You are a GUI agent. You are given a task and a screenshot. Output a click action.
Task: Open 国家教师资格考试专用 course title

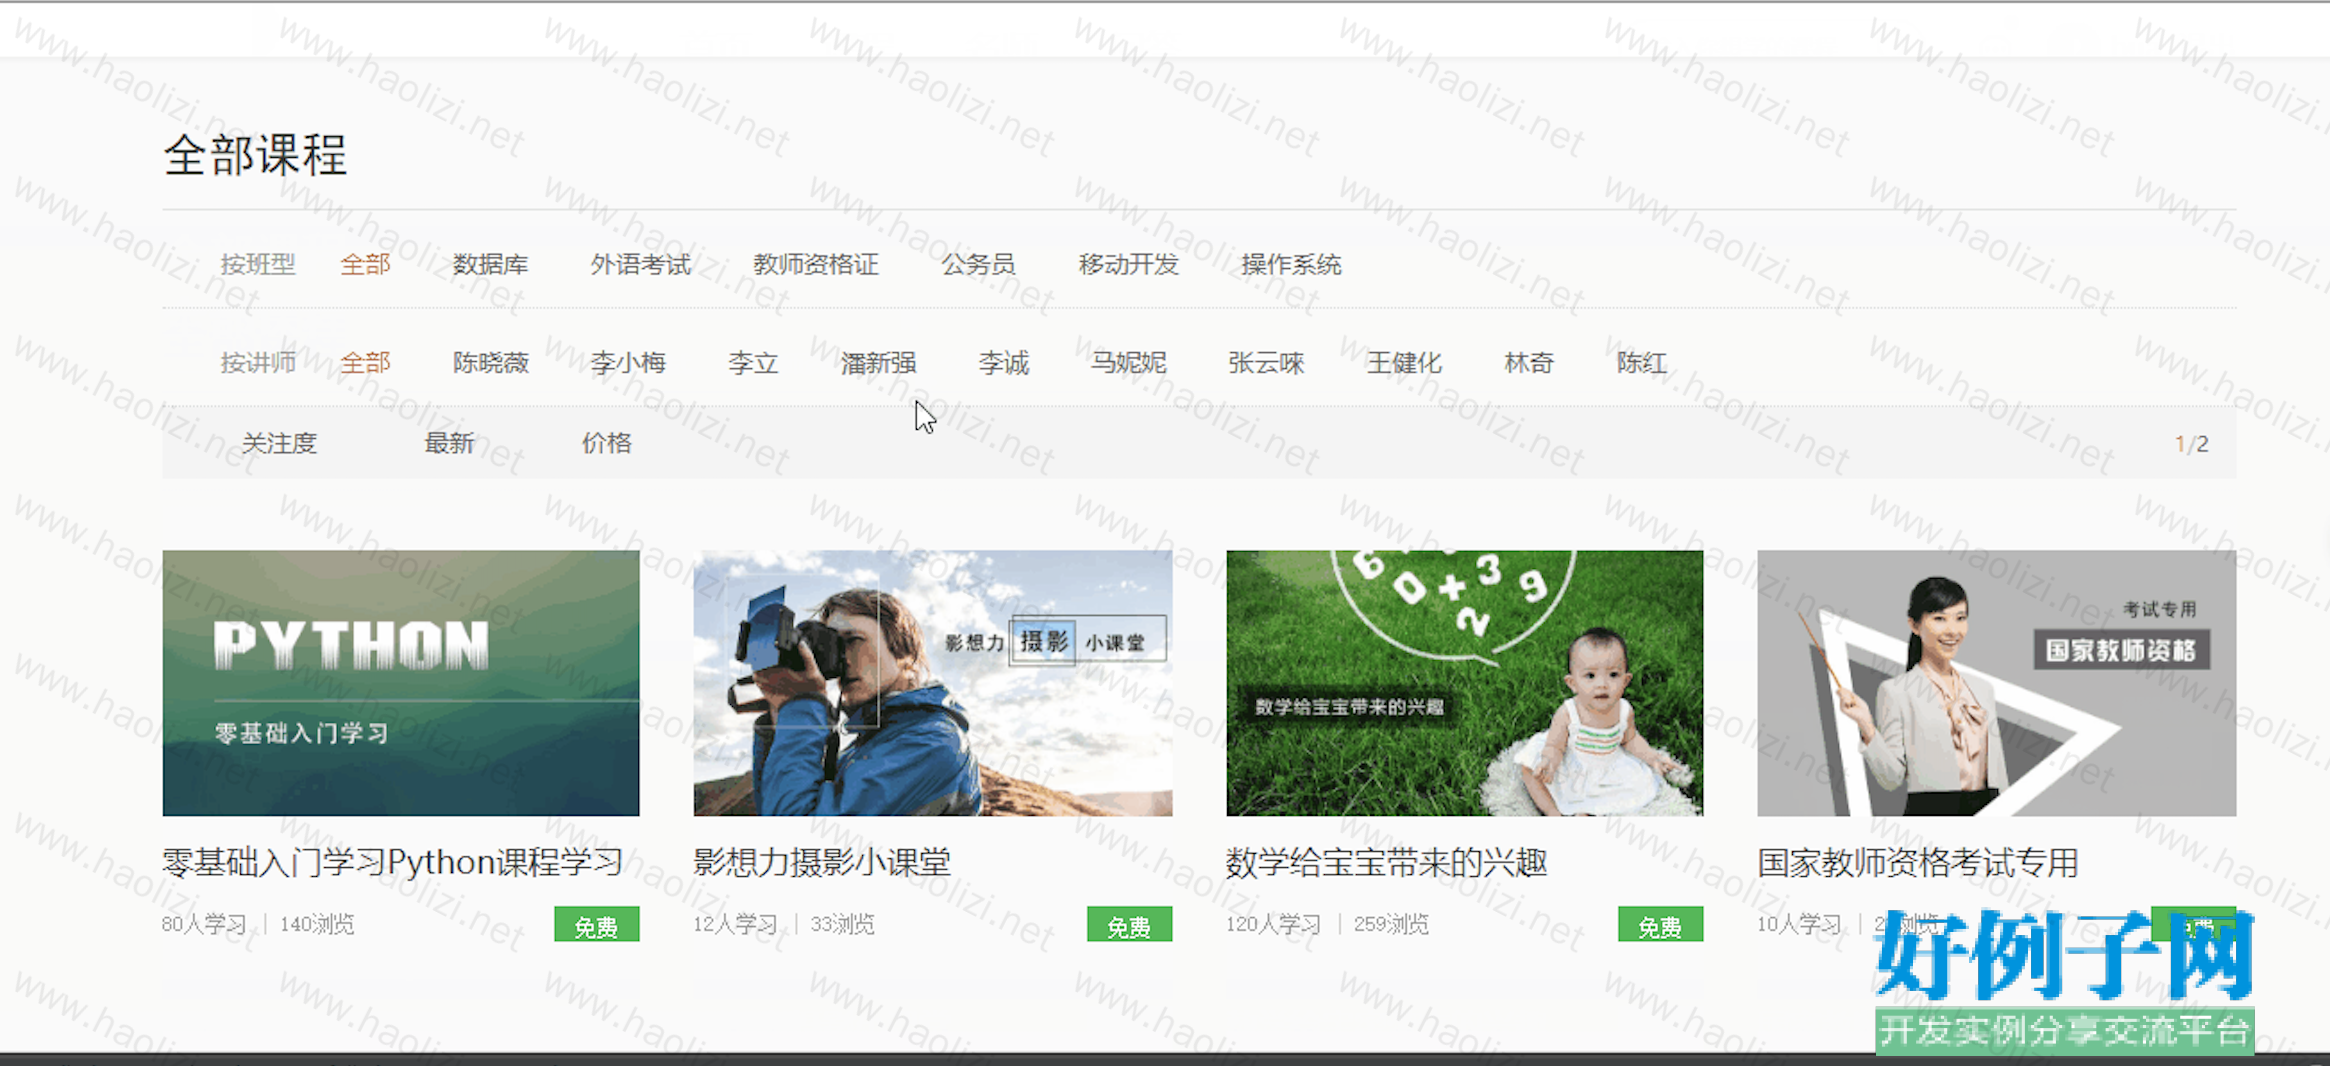coord(1917,862)
